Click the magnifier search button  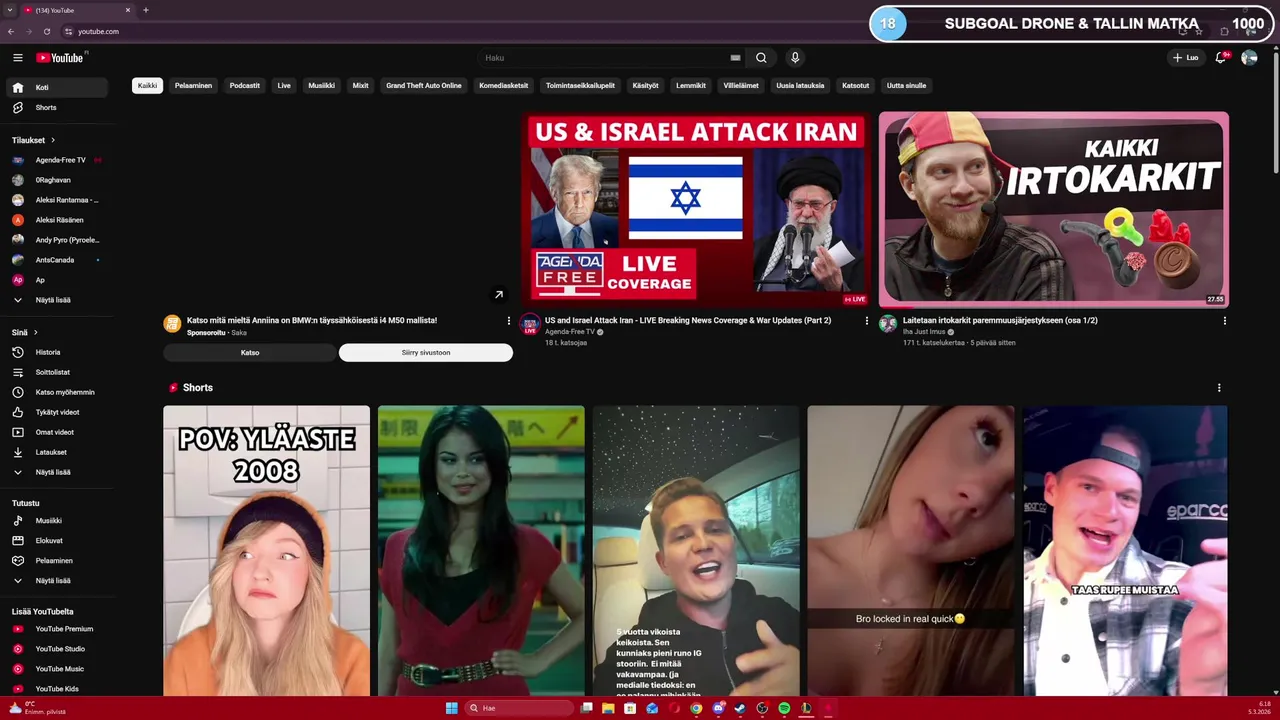pos(761,58)
